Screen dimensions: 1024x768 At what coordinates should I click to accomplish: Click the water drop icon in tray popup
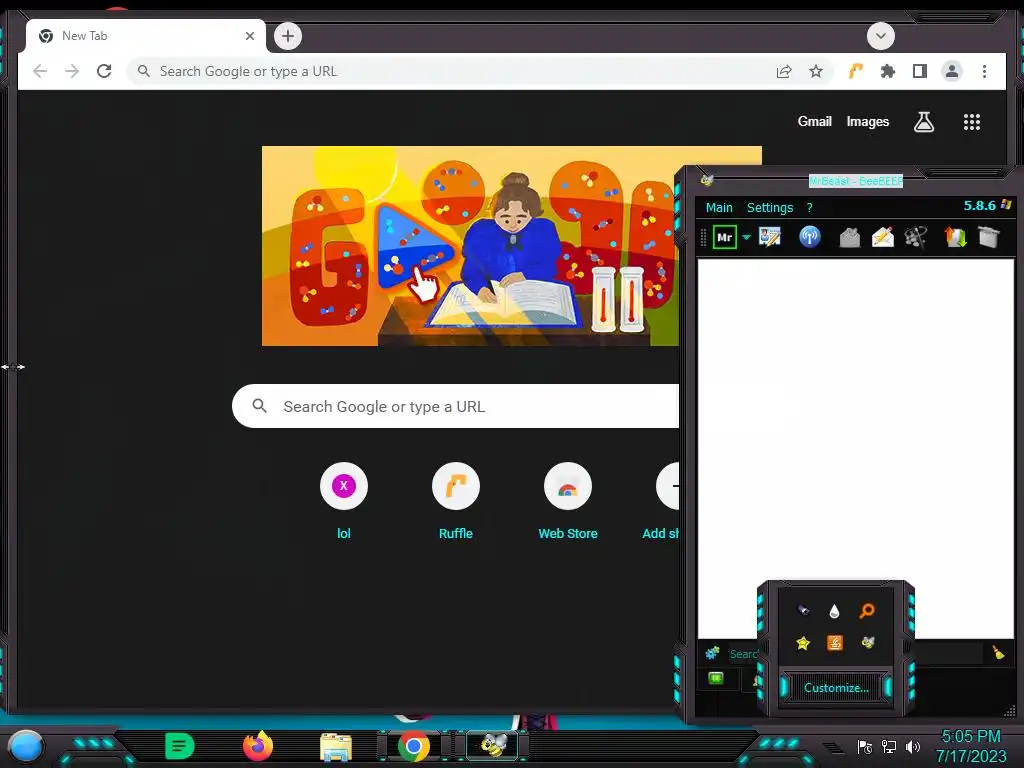tap(834, 611)
